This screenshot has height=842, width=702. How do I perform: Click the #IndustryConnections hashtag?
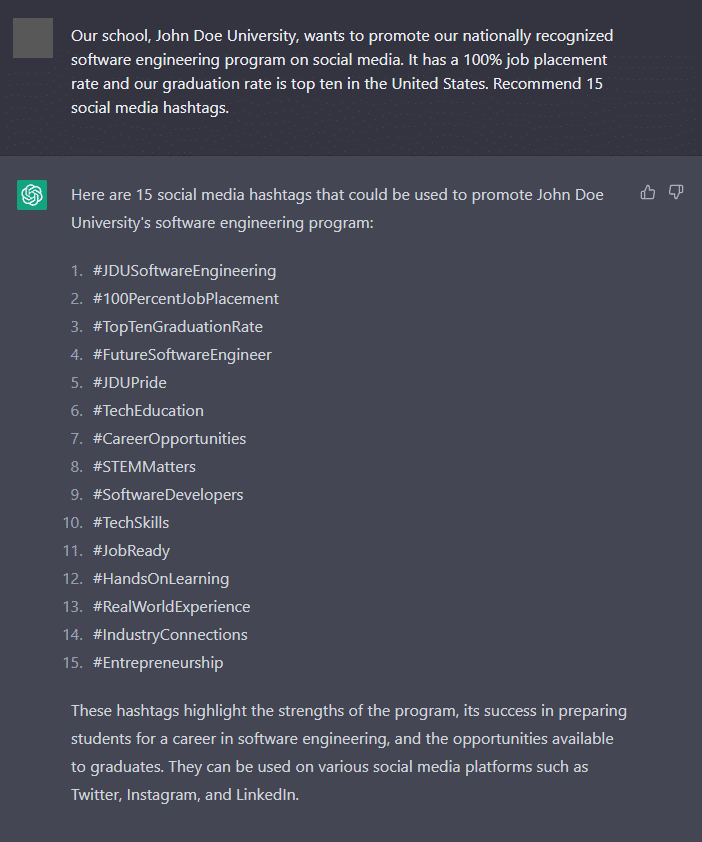pyautogui.click(x=170, y=634)
